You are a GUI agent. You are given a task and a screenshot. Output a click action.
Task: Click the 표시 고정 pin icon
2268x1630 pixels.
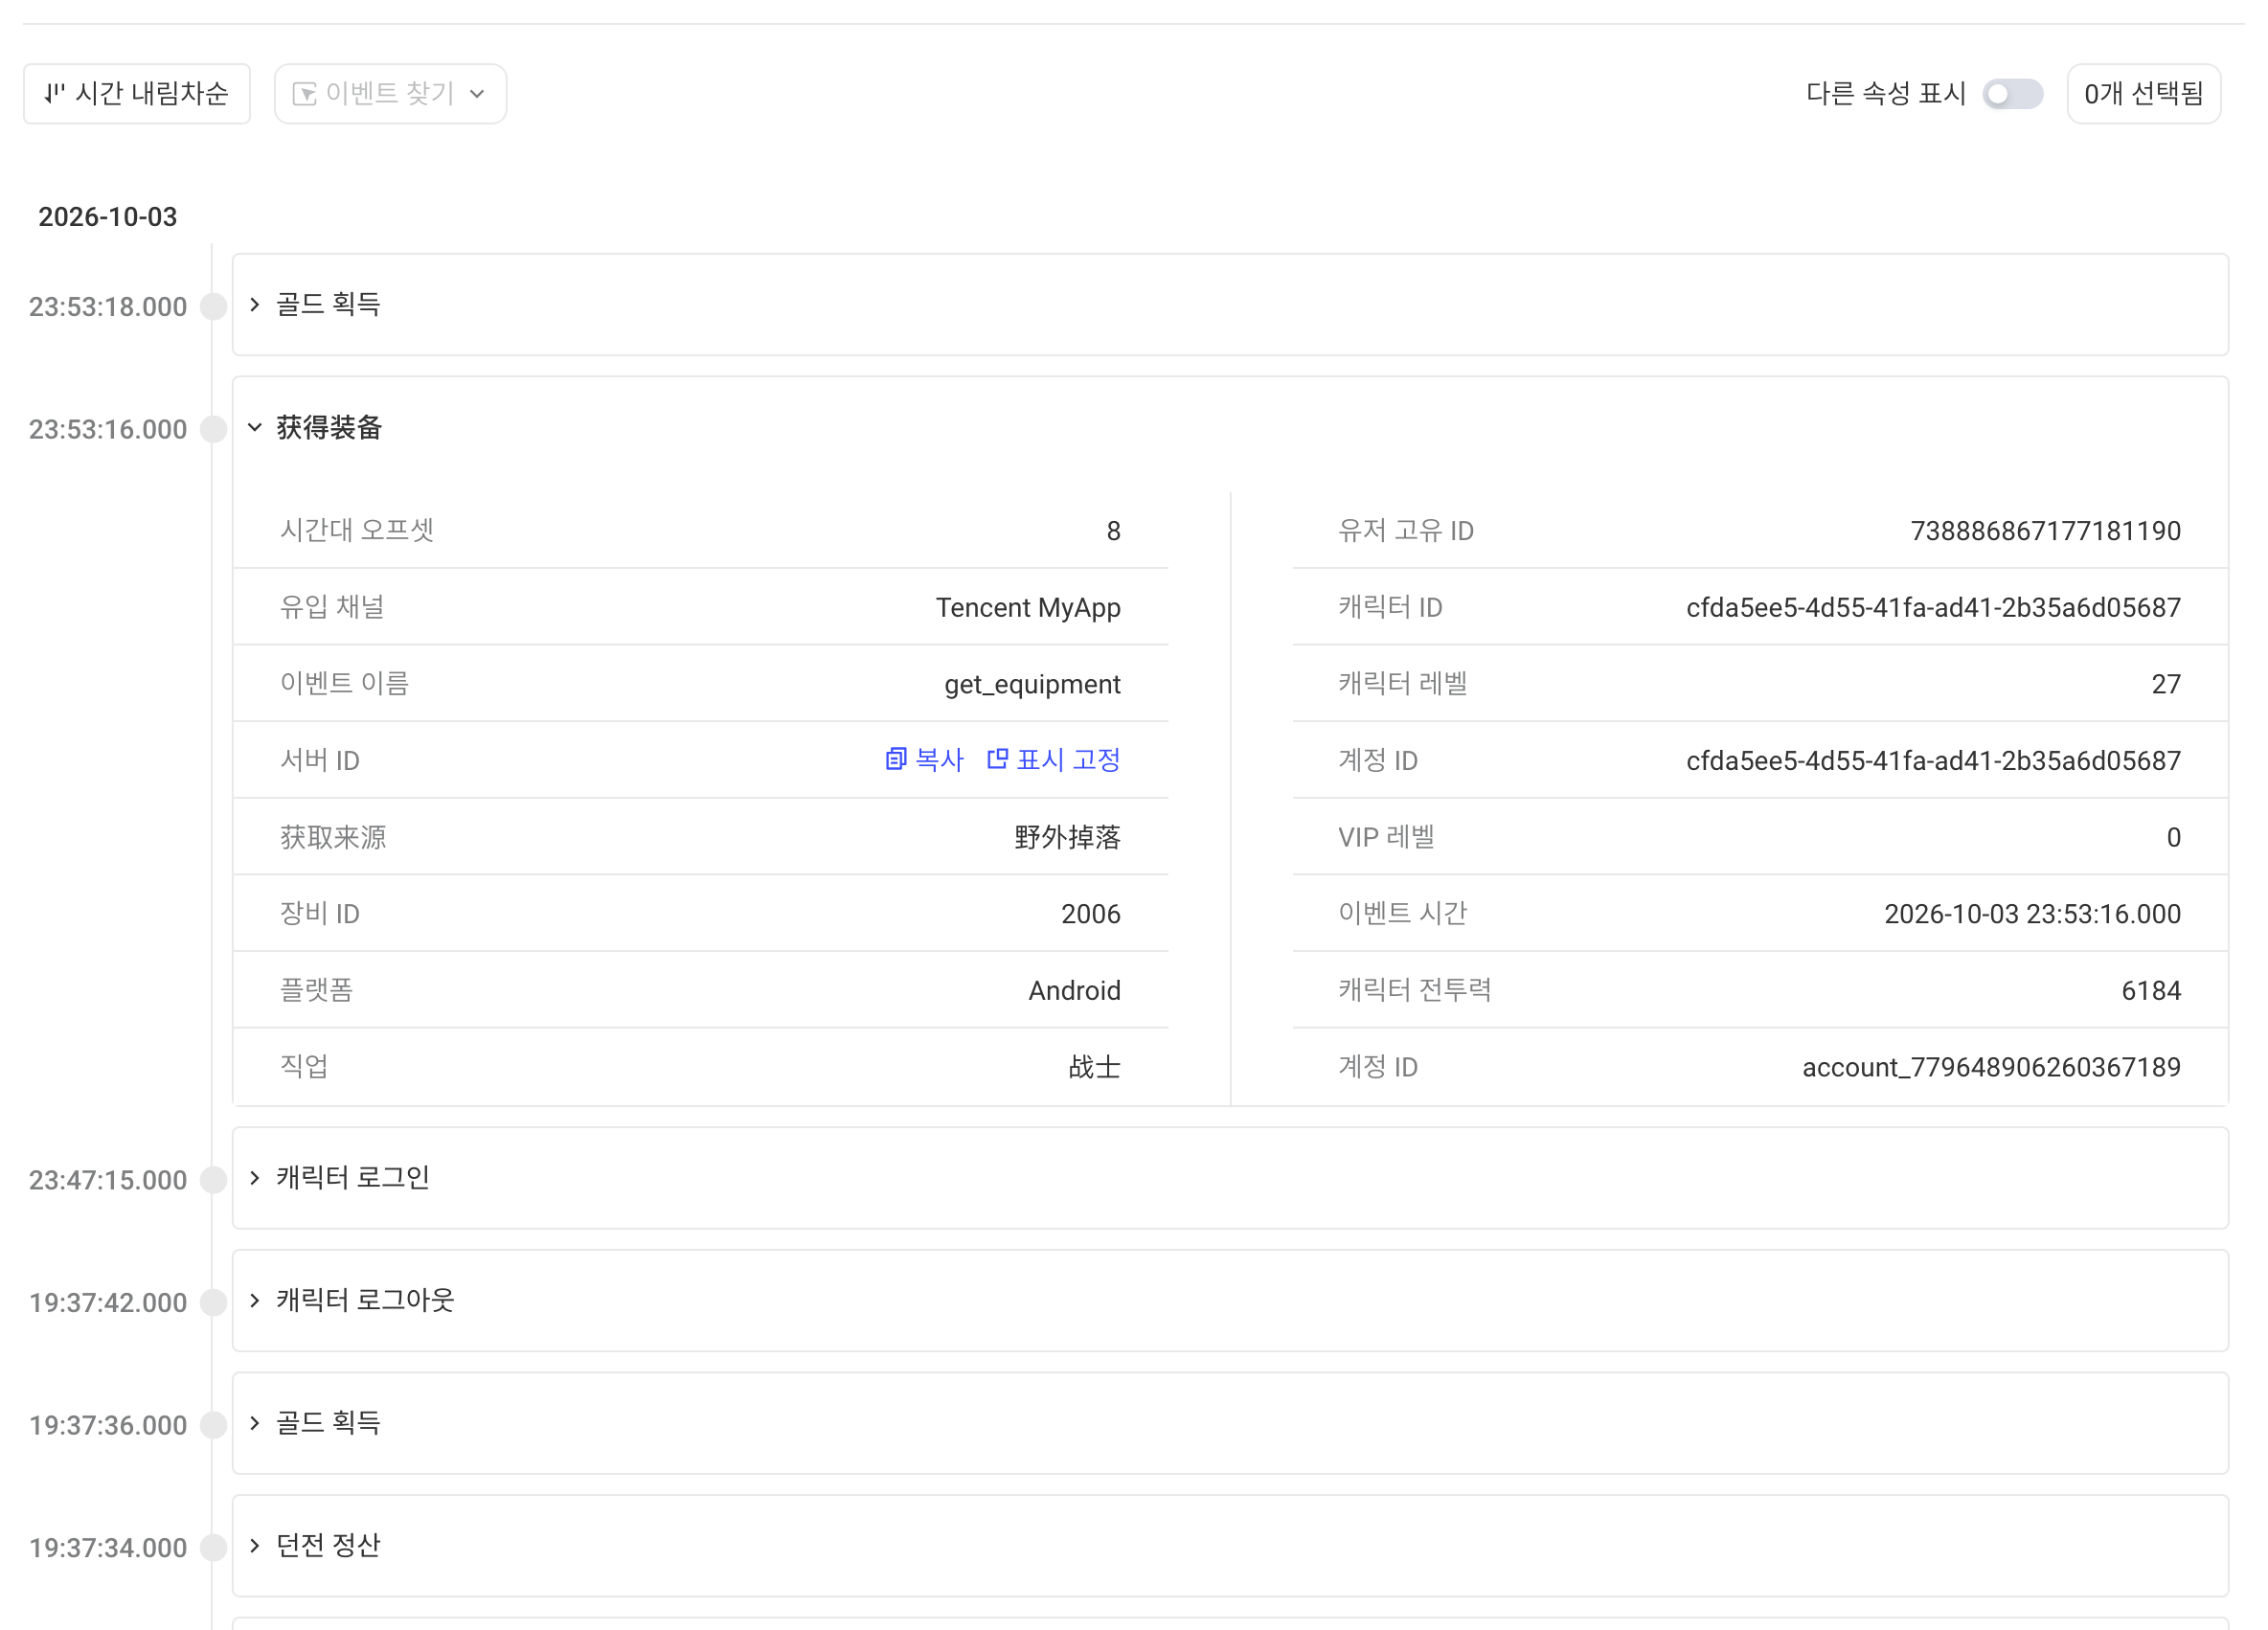tap(997, 760)
